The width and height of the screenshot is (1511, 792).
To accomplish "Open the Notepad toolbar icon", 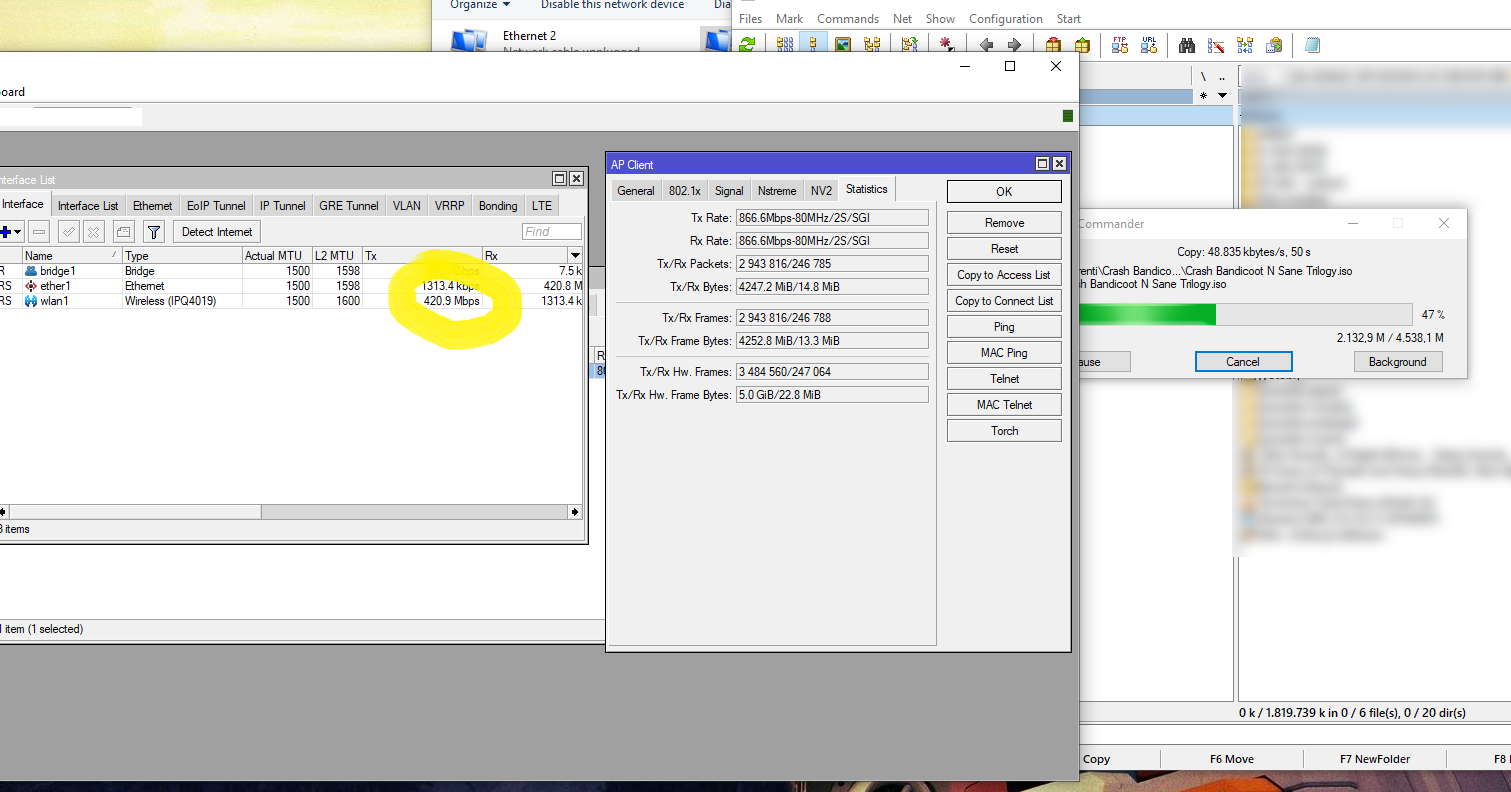I will point(1312,45).
